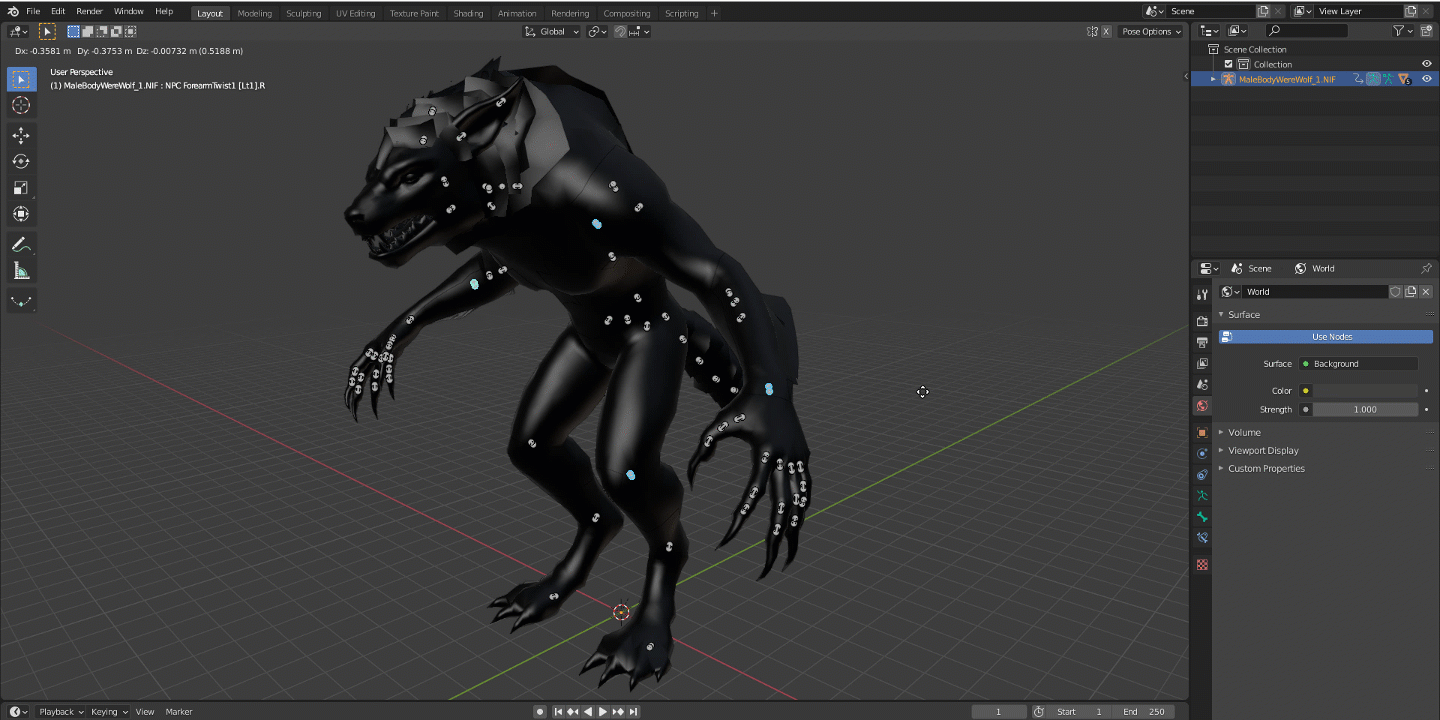1440x720 pixels.
Task: Toggle snapping in the viewport header
Action: coord(620,31)
